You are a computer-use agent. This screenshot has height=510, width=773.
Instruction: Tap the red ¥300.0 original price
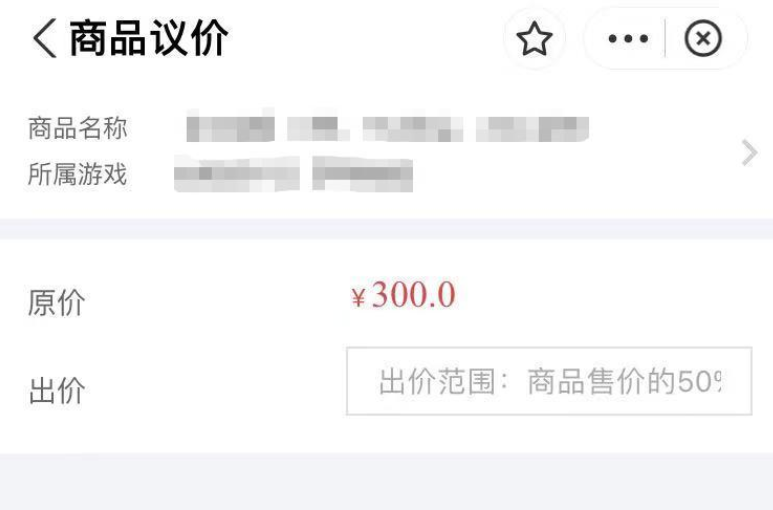click(404, 295)
